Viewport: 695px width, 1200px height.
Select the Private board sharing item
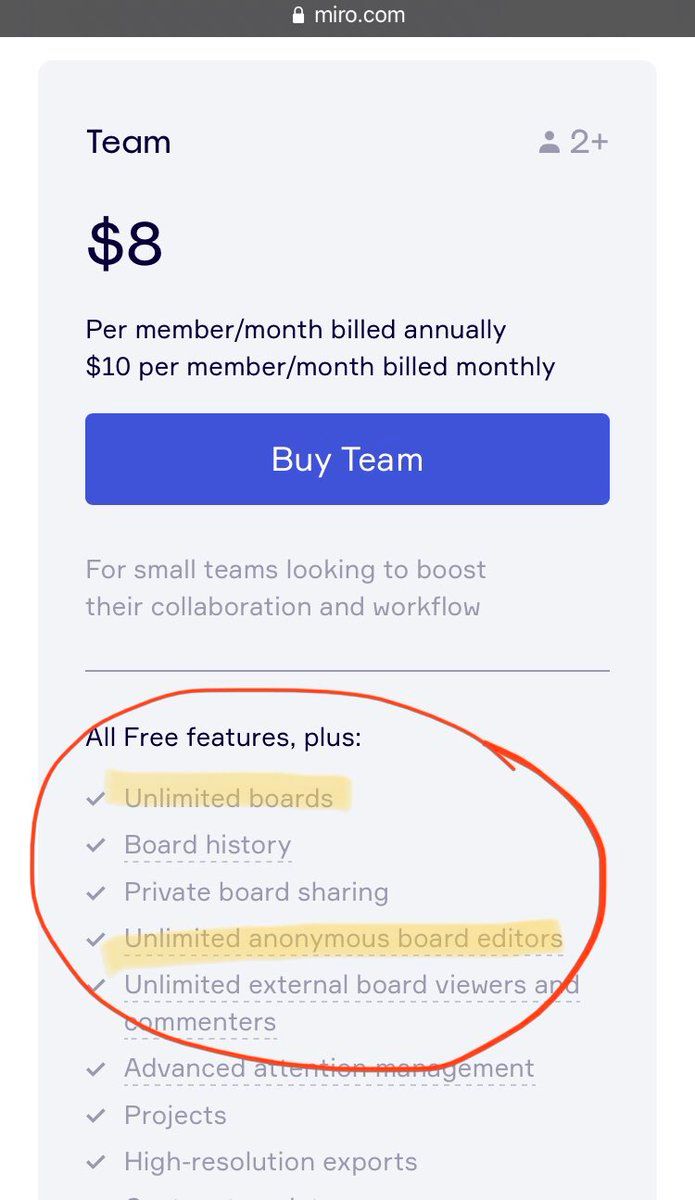pos(256,892)
